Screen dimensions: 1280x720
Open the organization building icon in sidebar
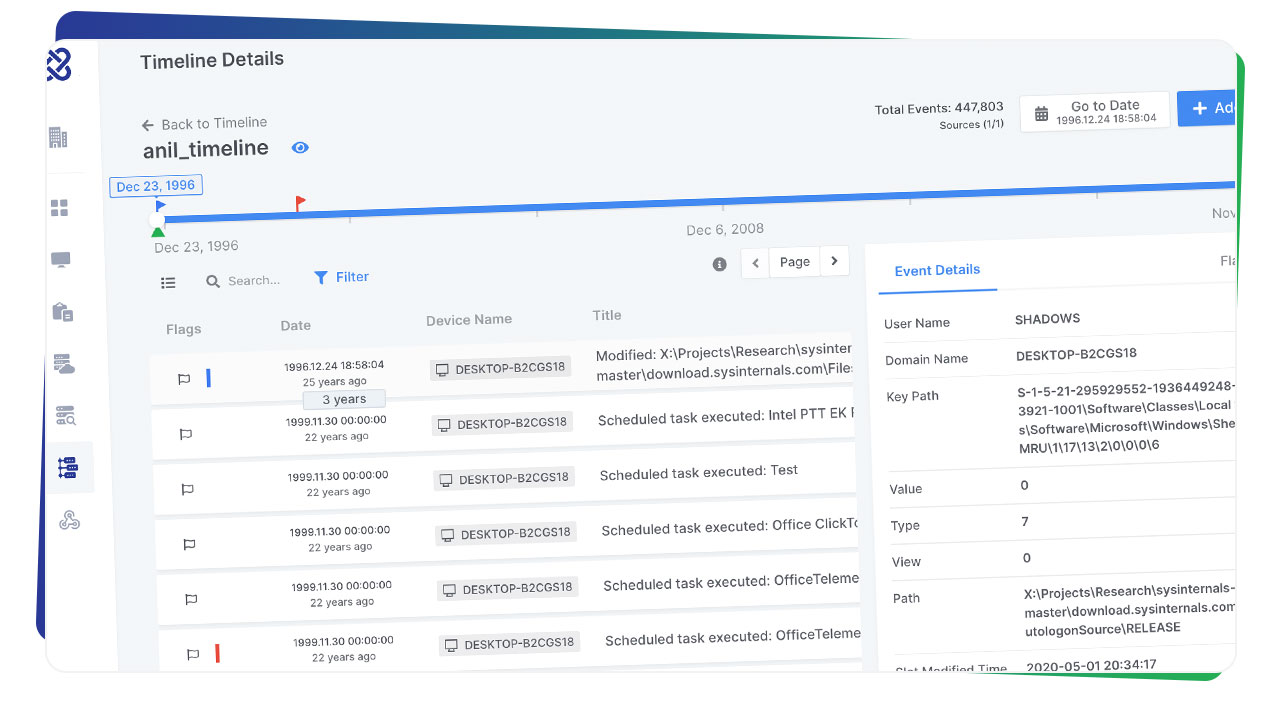point(58,137)
